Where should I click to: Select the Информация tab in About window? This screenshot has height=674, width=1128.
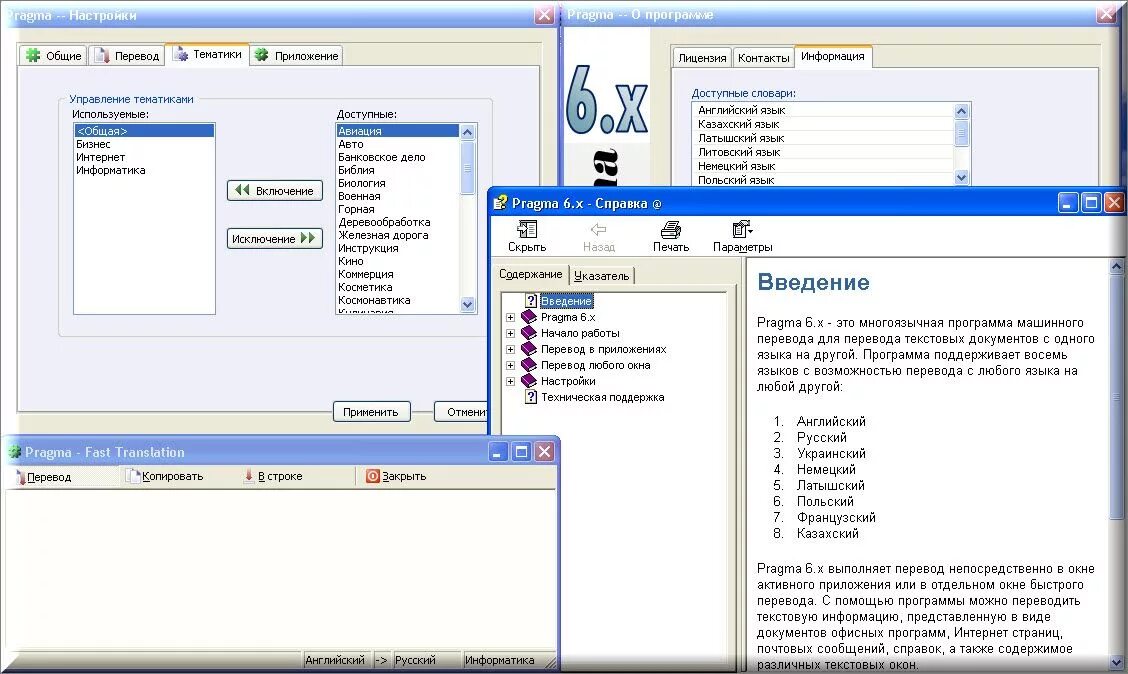833,56
